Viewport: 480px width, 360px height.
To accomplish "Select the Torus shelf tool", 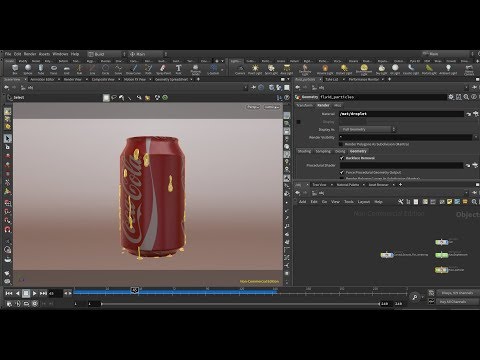I will tap(54, 69).
